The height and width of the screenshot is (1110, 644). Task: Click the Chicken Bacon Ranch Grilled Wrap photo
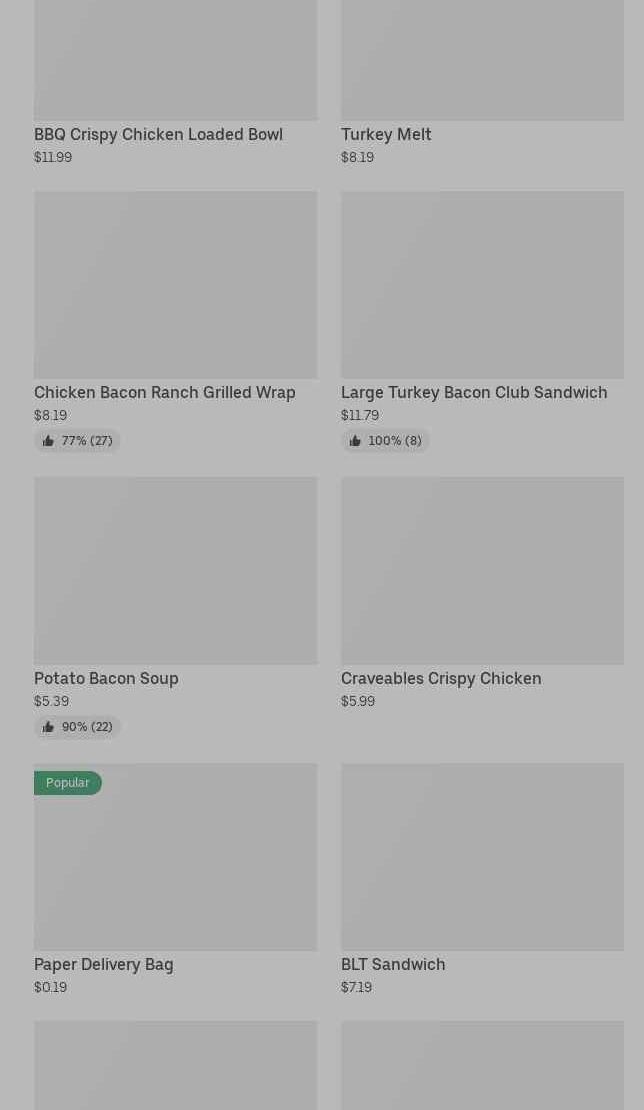pyautogui.click(x=175, y=285)
